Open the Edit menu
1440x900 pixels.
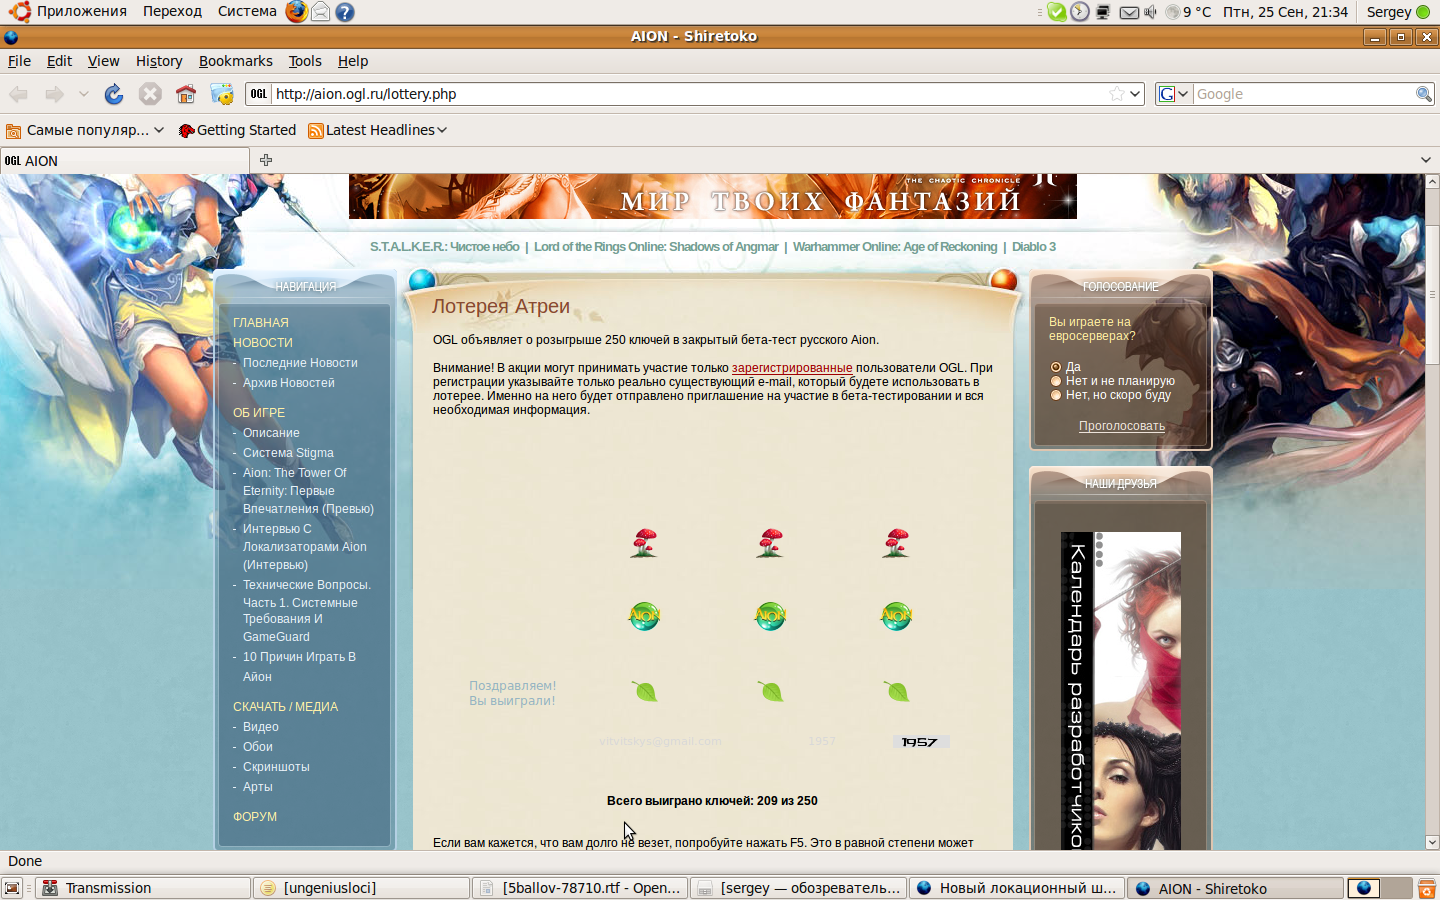59,61
